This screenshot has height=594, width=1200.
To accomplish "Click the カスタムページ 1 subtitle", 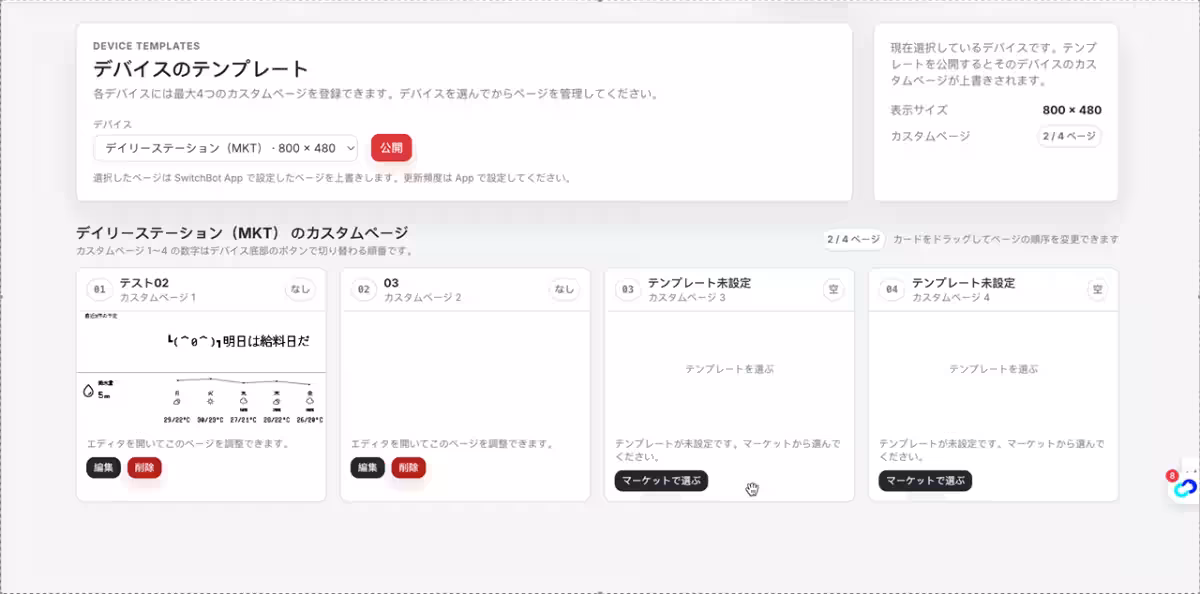I will pos(158,298).
